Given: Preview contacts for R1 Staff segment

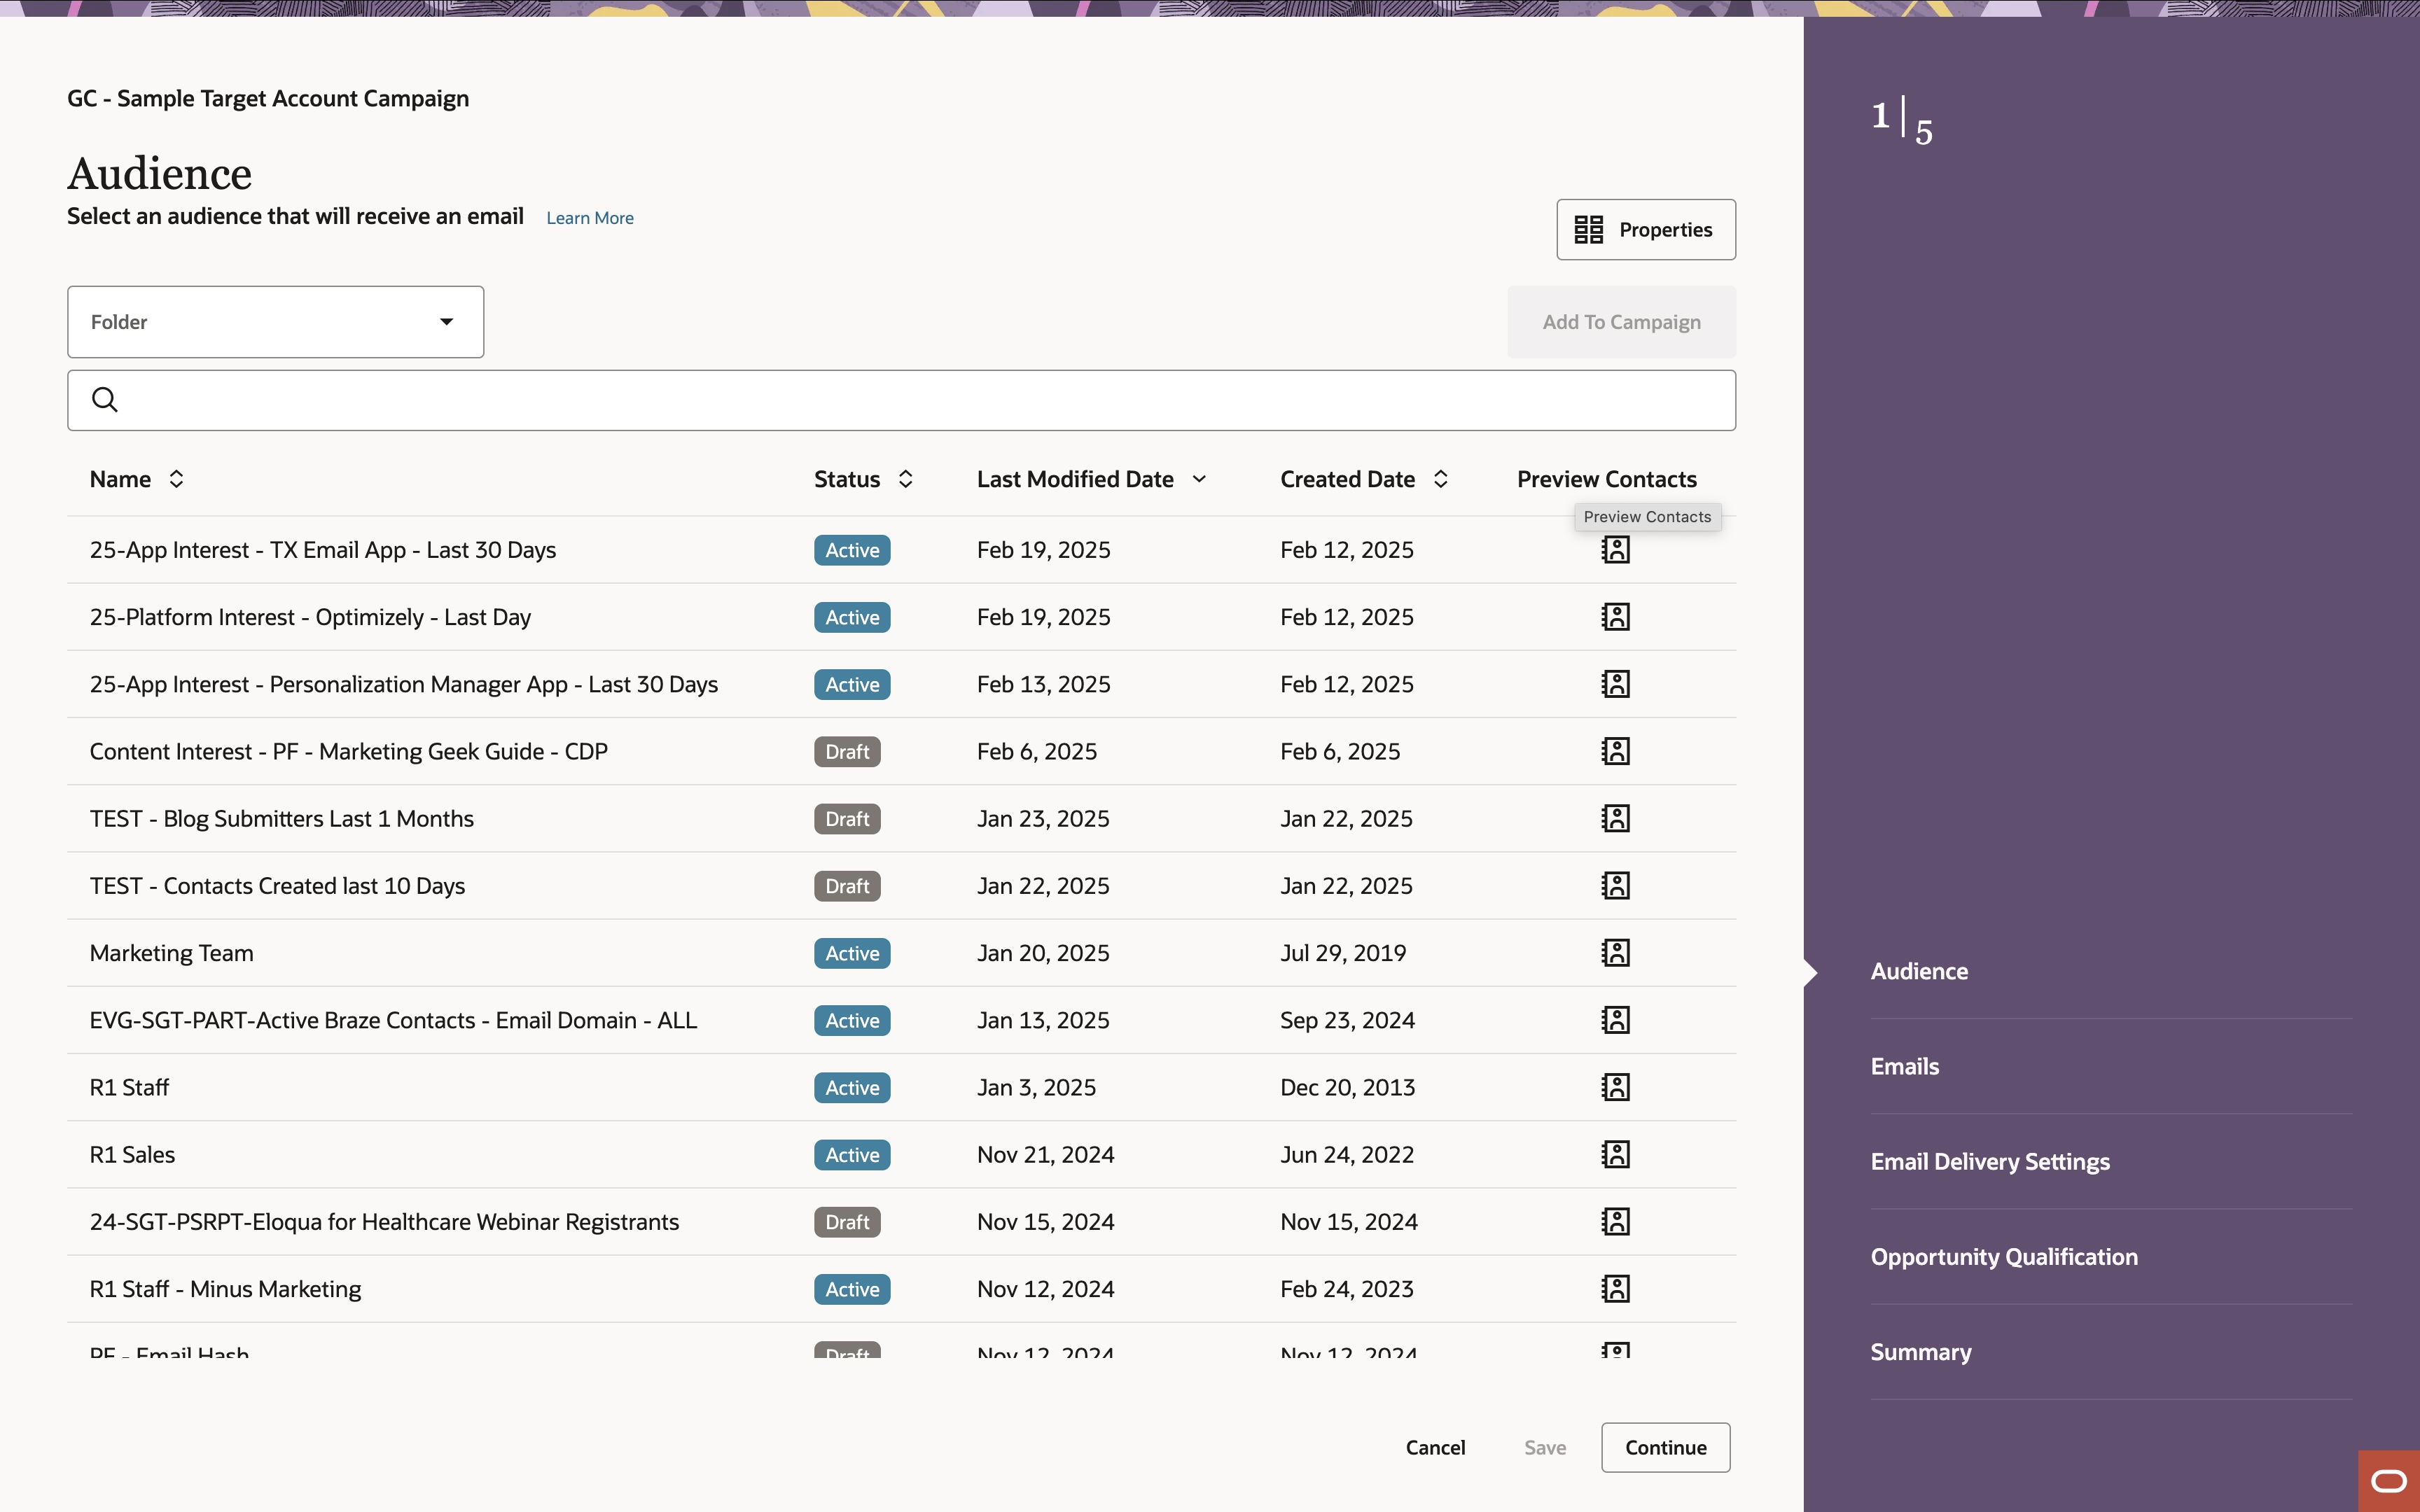Looking at the screenshot, I should 1615,1087.
